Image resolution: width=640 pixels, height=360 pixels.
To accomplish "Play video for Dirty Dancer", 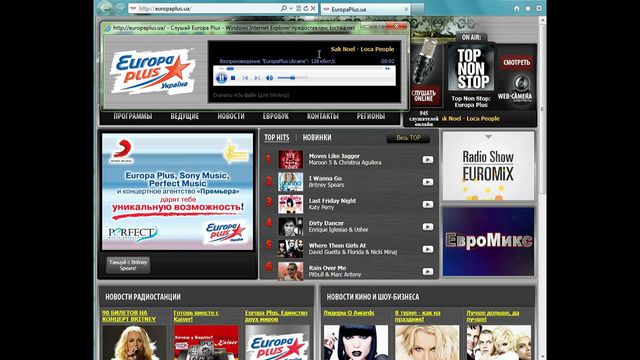I will pyautogui.click(x=427, y=227).
